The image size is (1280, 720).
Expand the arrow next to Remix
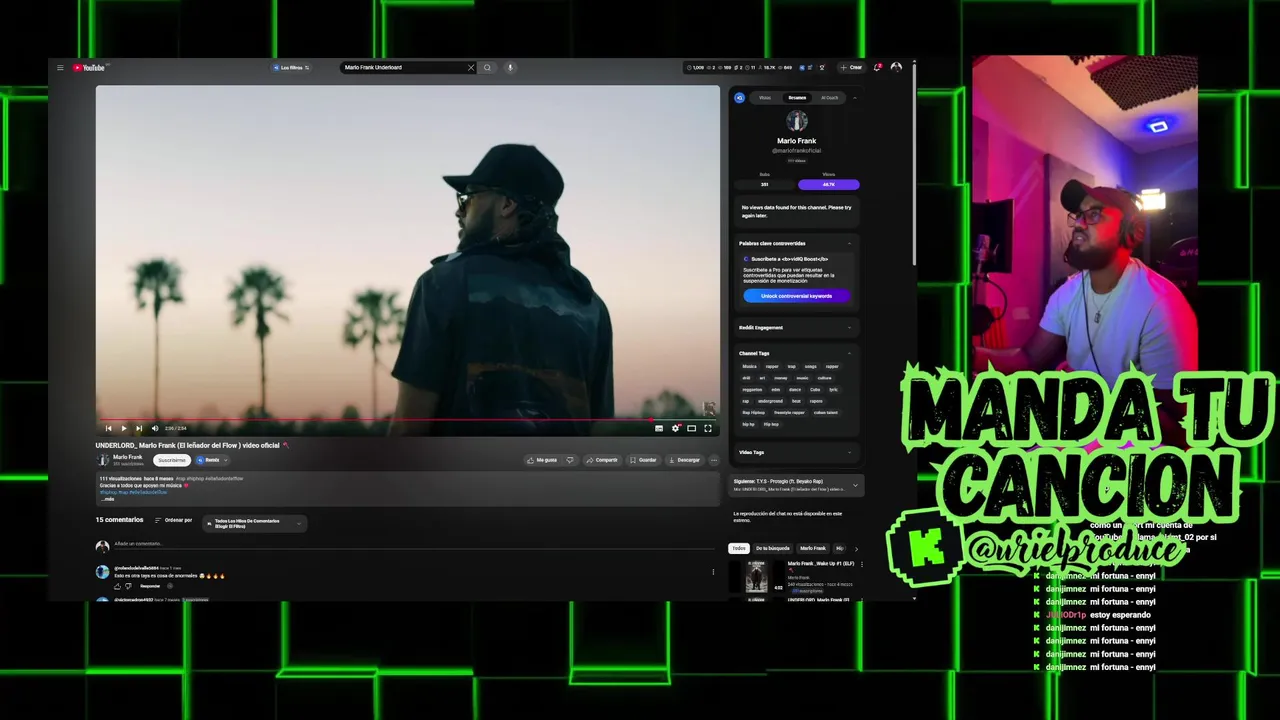226,460
